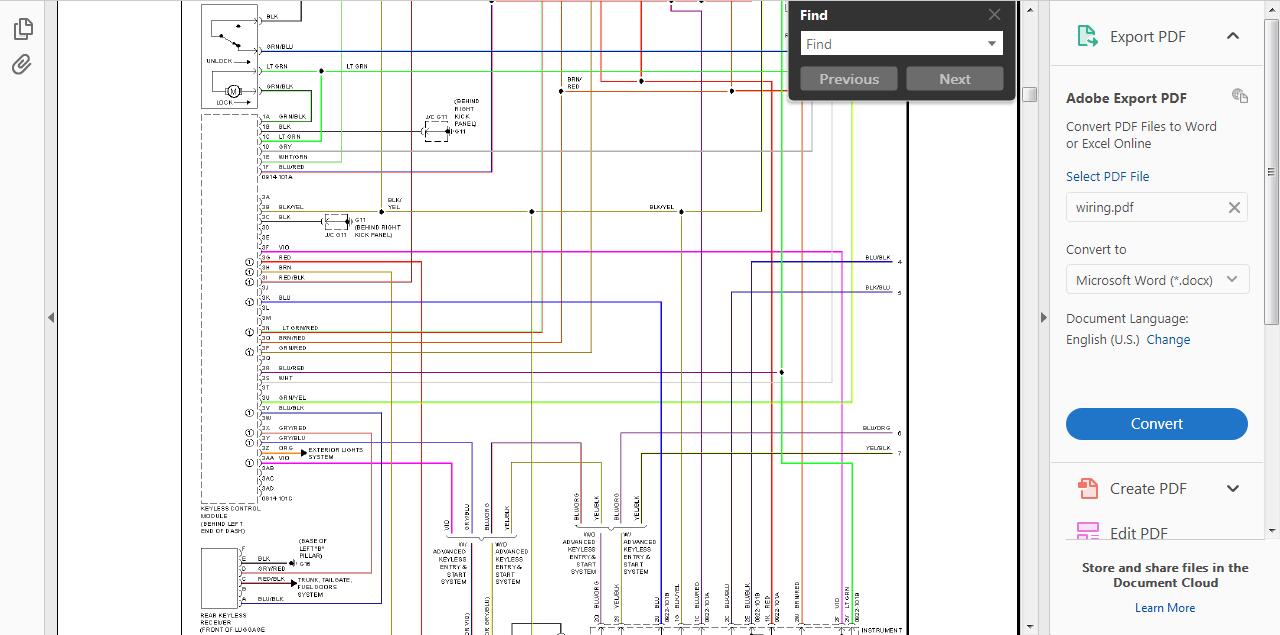Open the attachments paperclip panel
This screenshot has height=635, width=1280.
(x=22, y=65)
